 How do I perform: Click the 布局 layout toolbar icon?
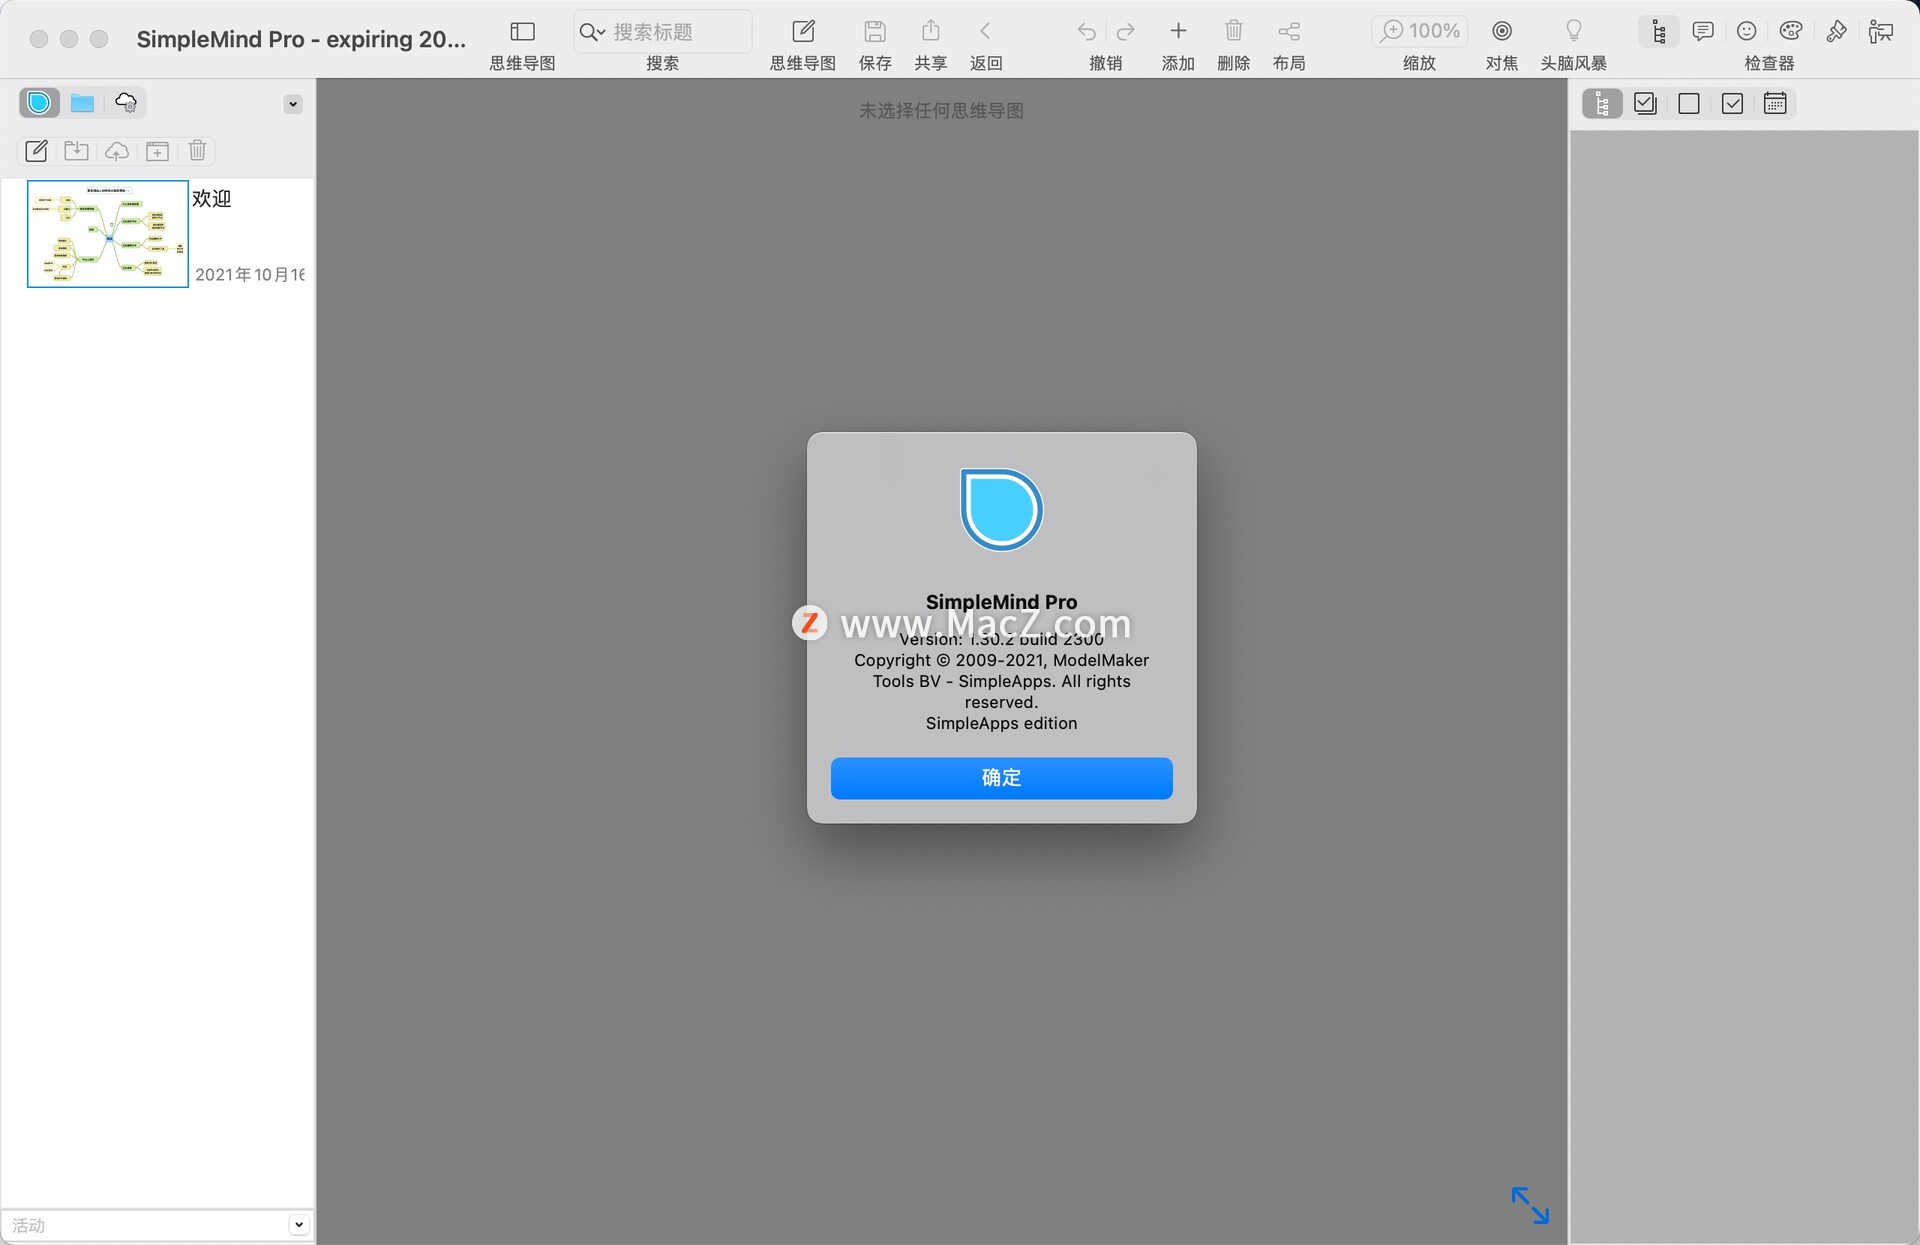1289,32
